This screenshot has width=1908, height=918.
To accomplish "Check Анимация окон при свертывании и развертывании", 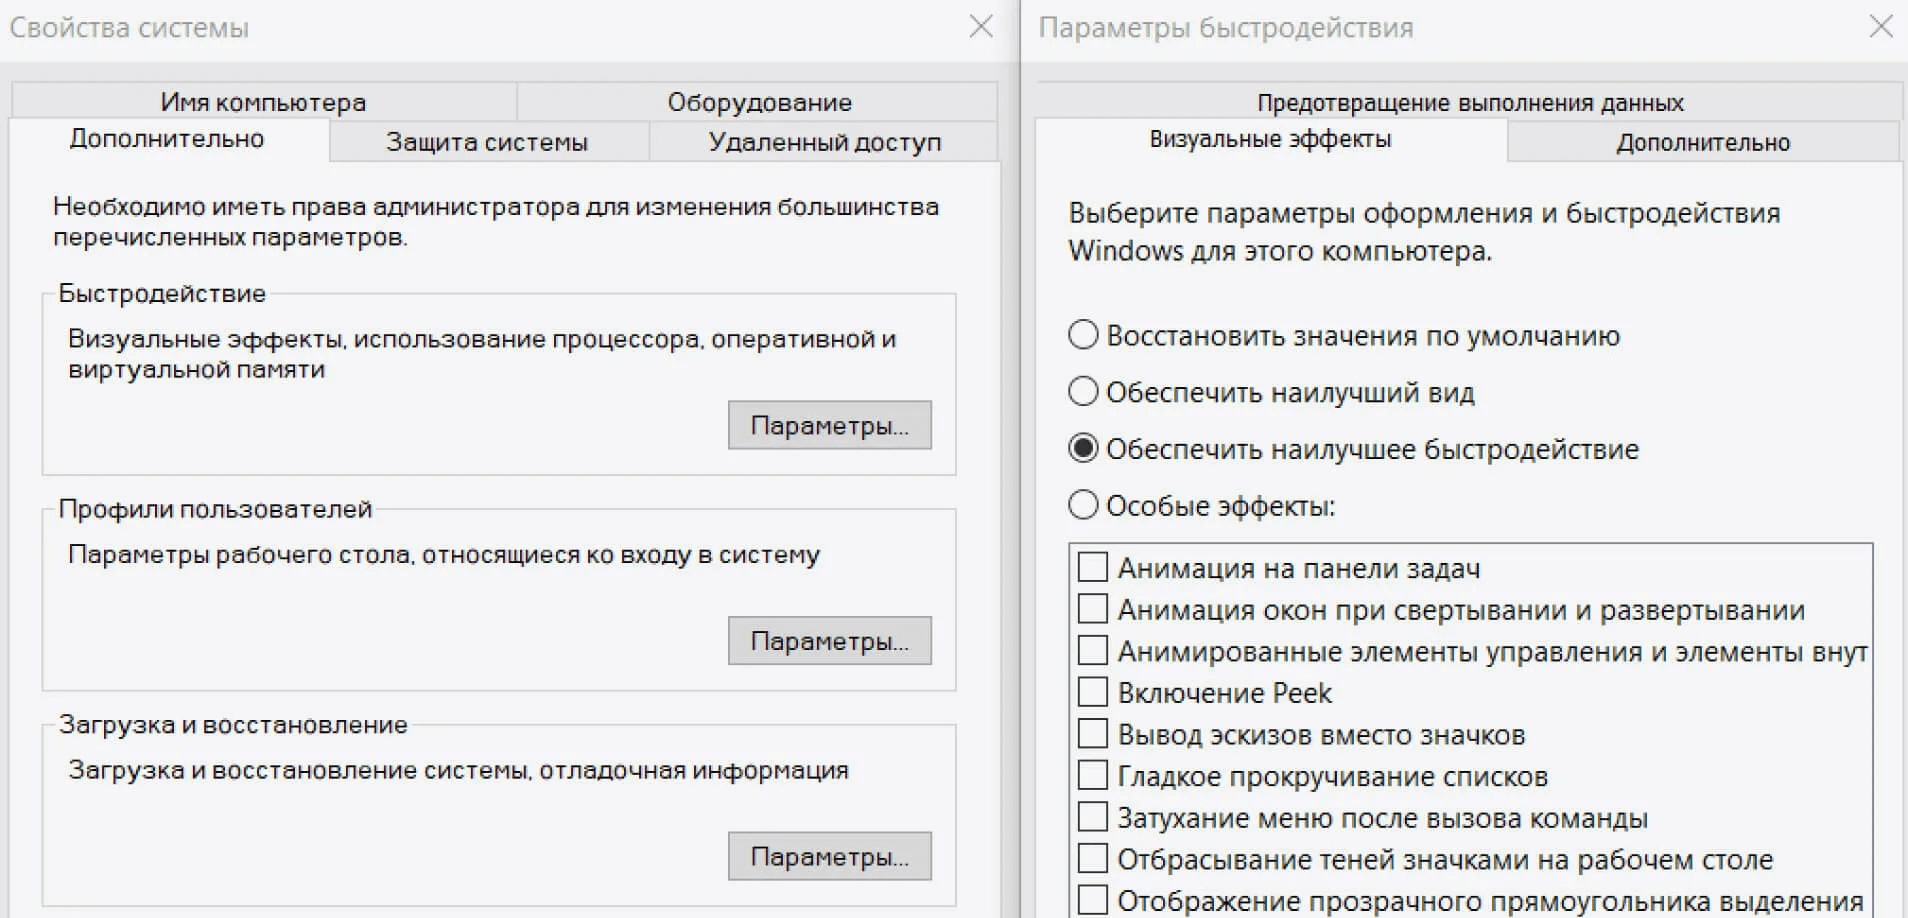I will tap(1093, 609).
